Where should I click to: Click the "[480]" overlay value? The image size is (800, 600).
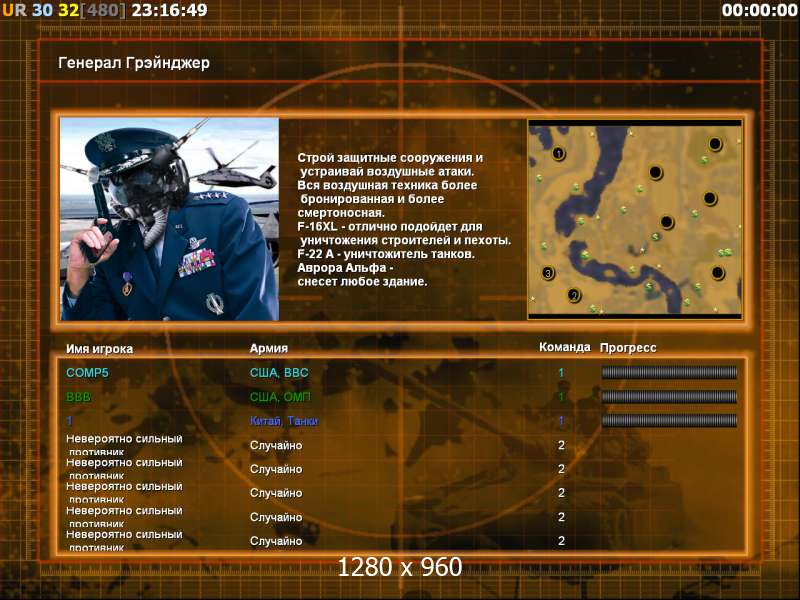103,10
